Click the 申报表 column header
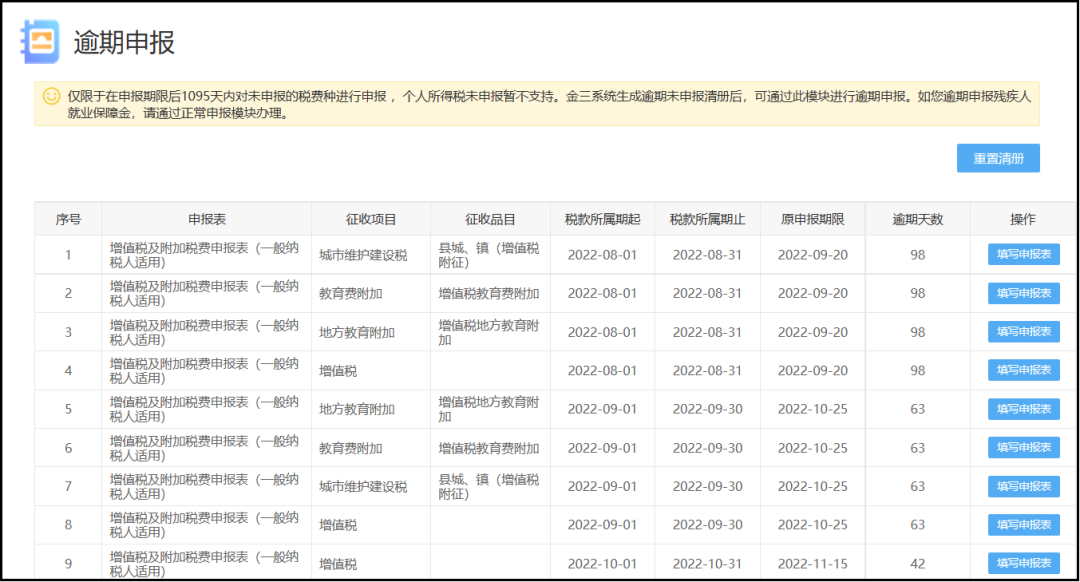This screenshot has height=582, width=1080. pos(207,219)
